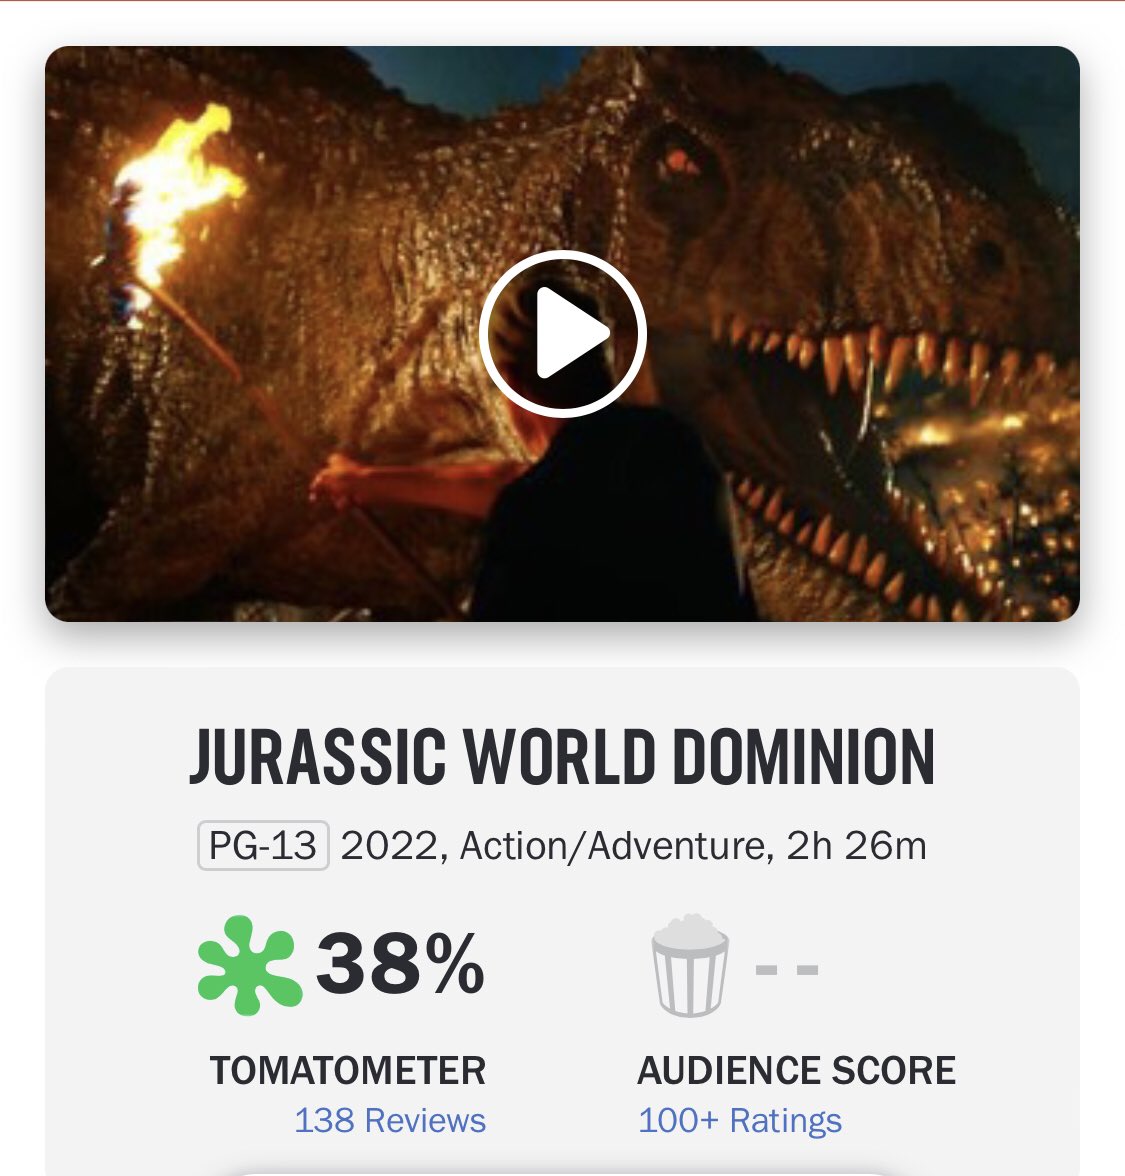The height and width of the screenshot is (1176, 1125).
Task: Click the grey popcorn bucket icon
Action: coord(689,966)
